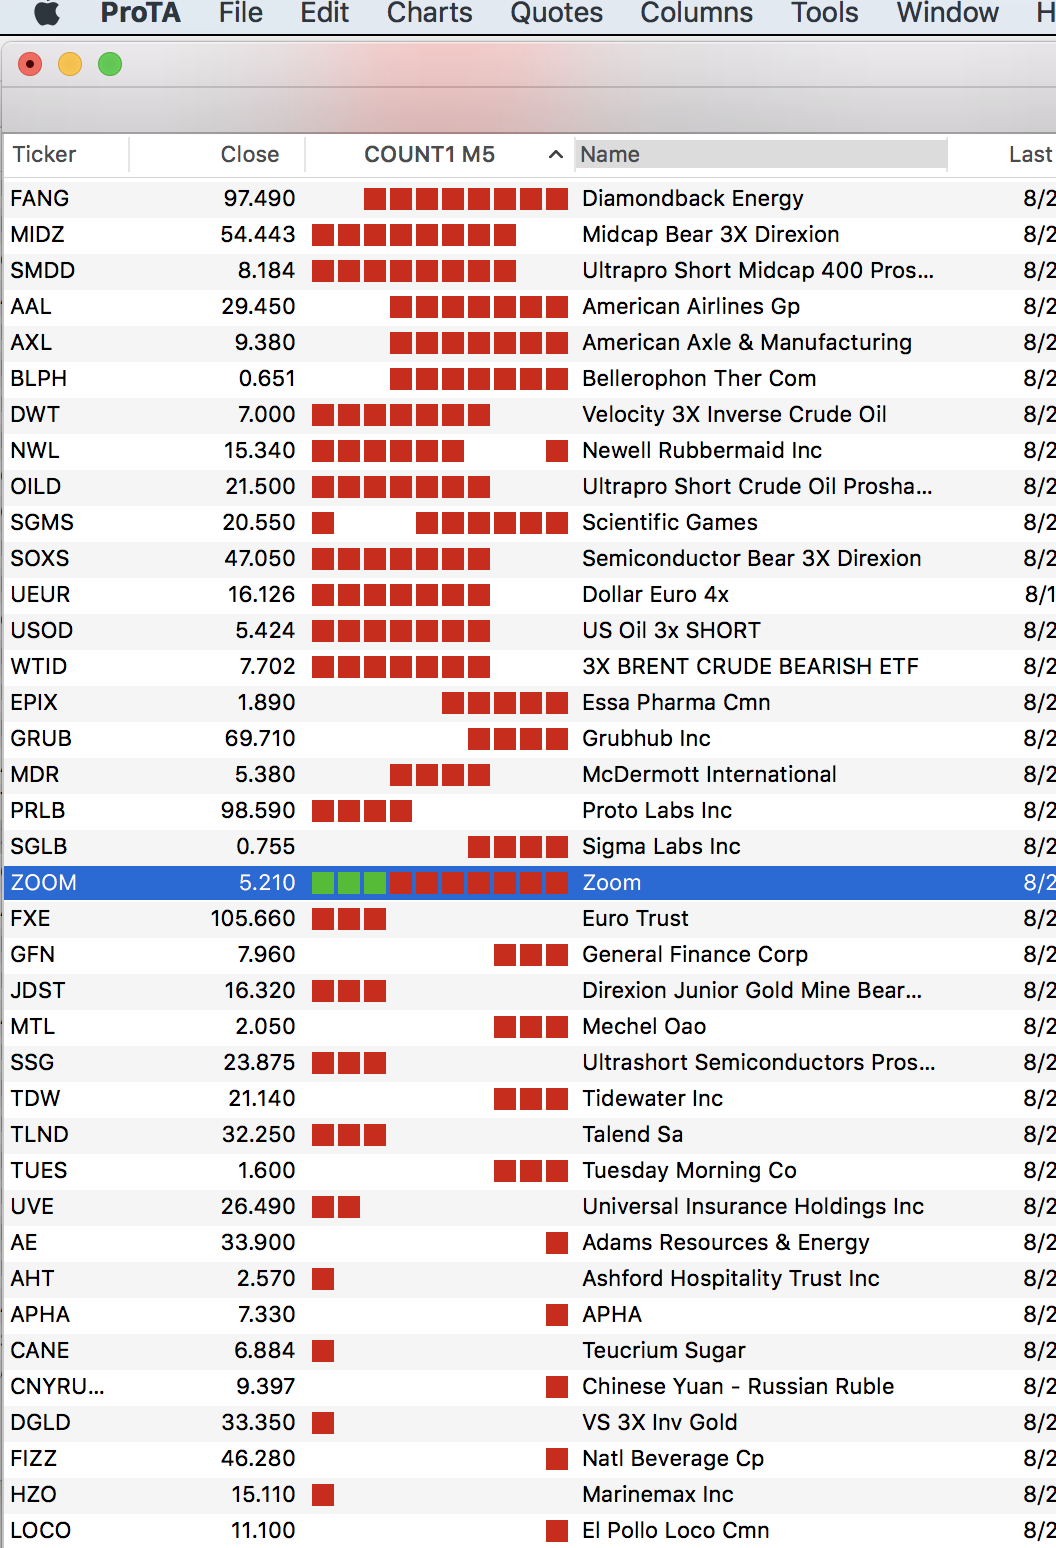Click the green bars in ZOOM row

[x=349, y=882]
